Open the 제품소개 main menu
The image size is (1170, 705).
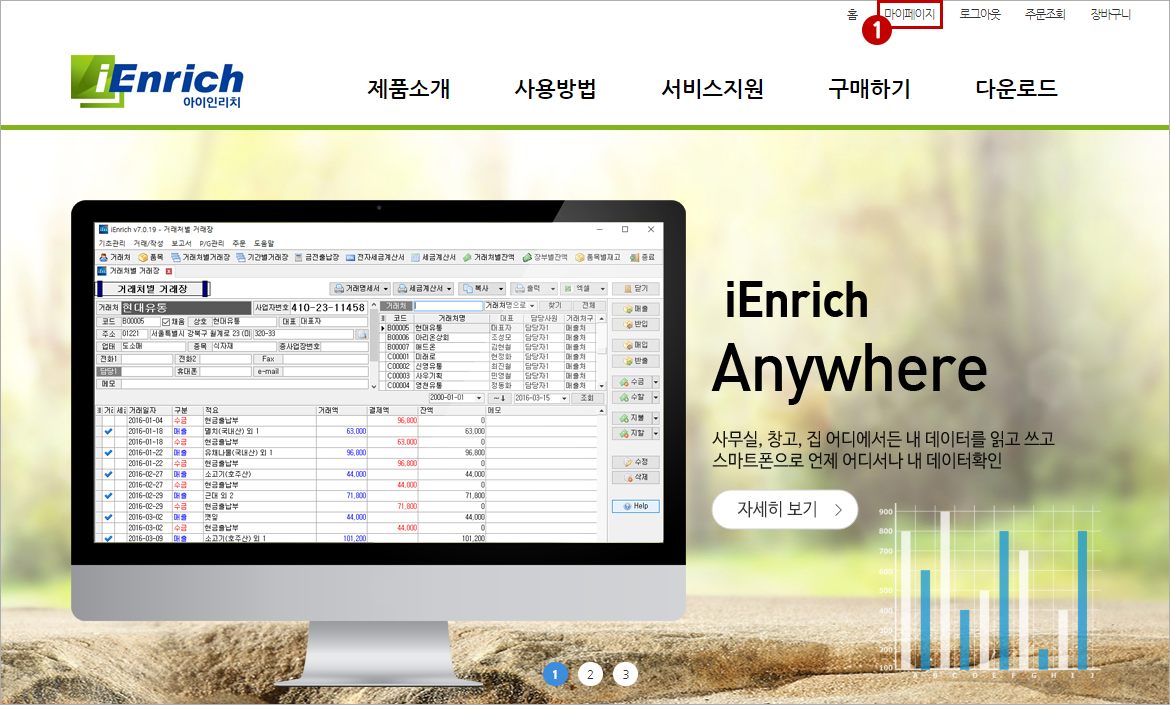408,88
